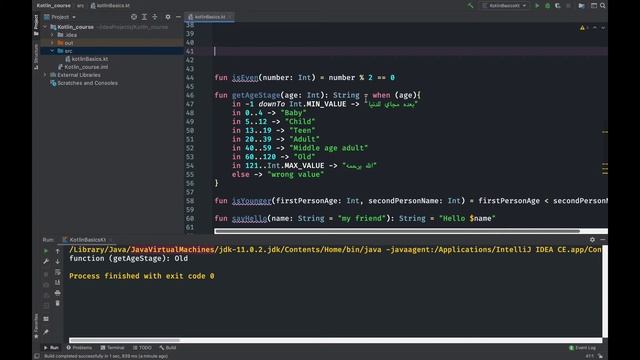Toggle soft-wrap in Run console
This screenshot has height=360, width=640.
pyautogui.click(x=58, y=272)
